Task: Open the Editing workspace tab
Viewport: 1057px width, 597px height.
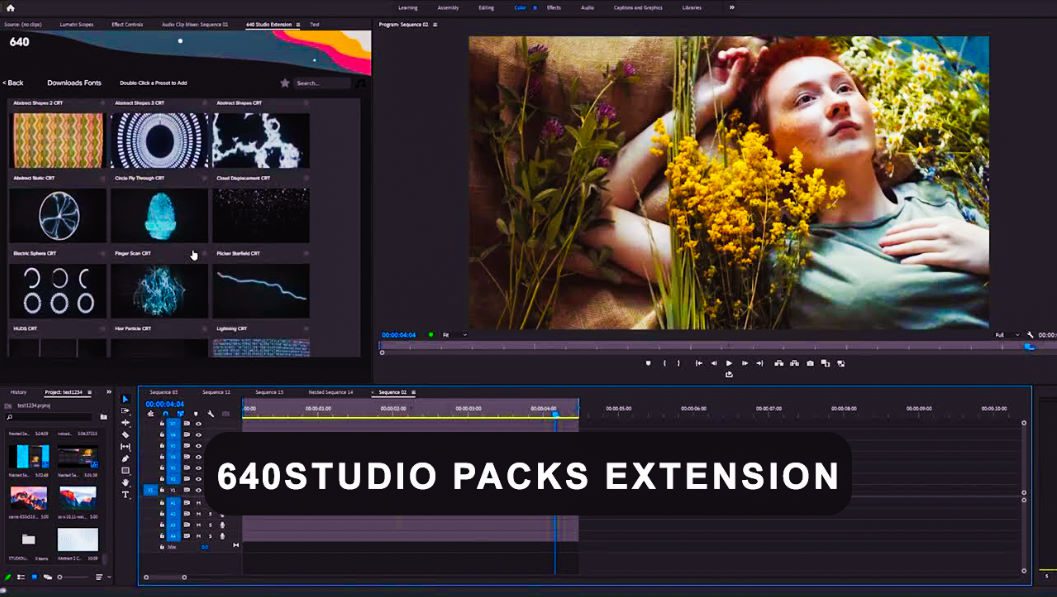Action: (x=486, y=7)
